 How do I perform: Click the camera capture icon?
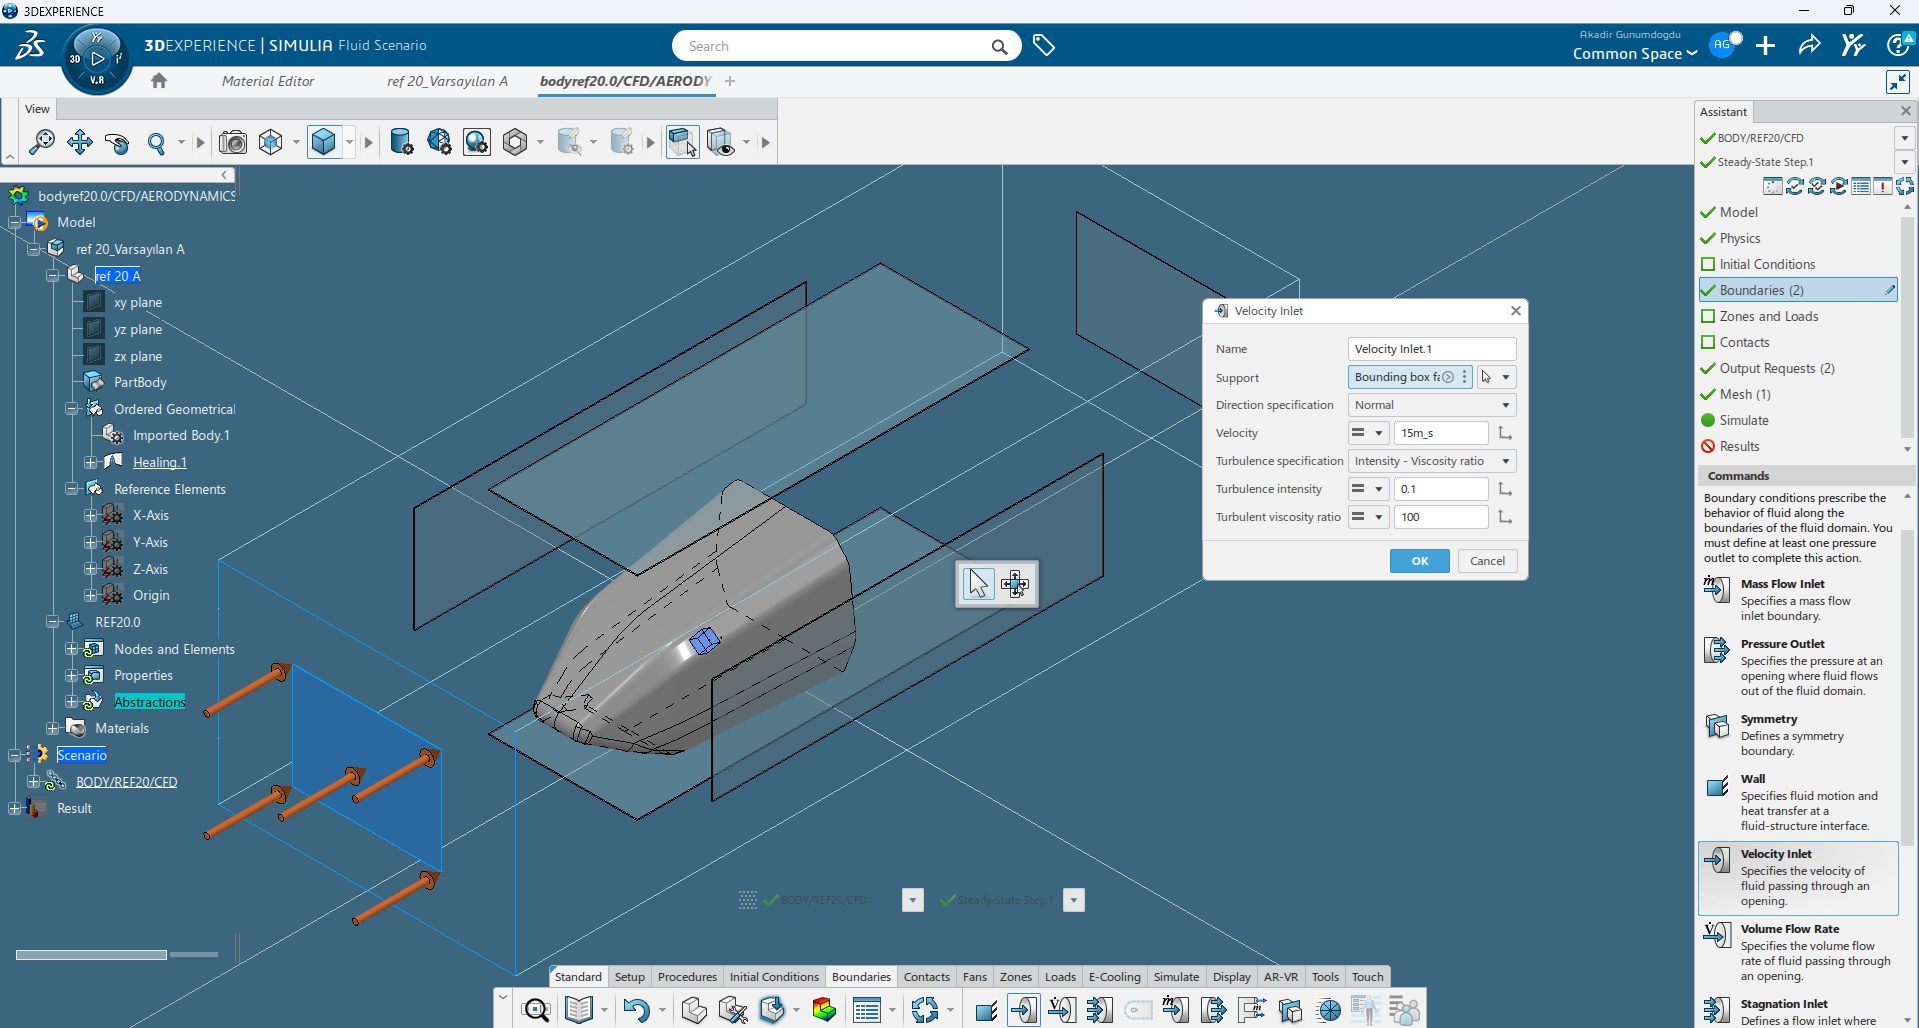[x=233, y=142]
